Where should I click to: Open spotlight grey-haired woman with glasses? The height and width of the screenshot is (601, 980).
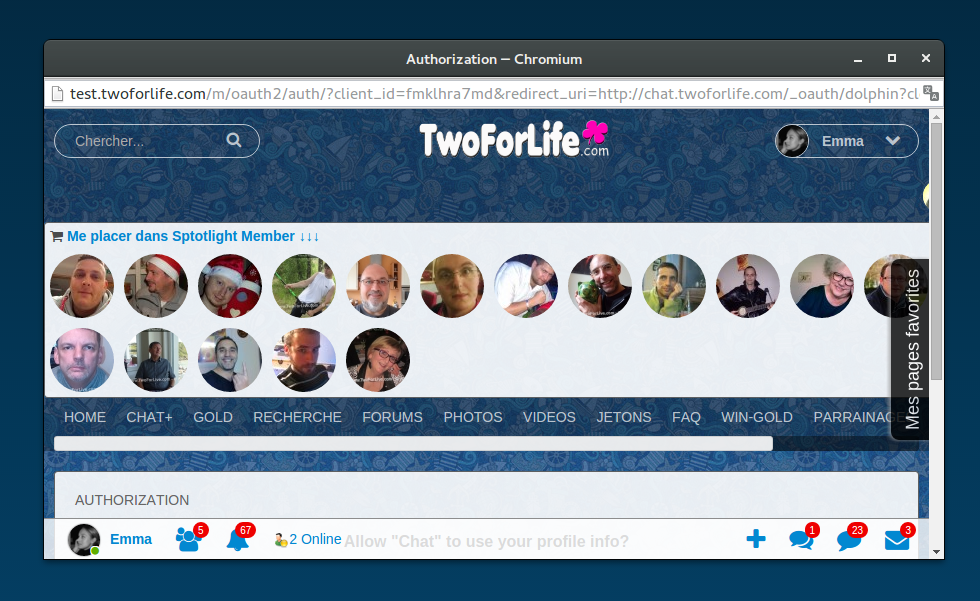tap(822, 286)
